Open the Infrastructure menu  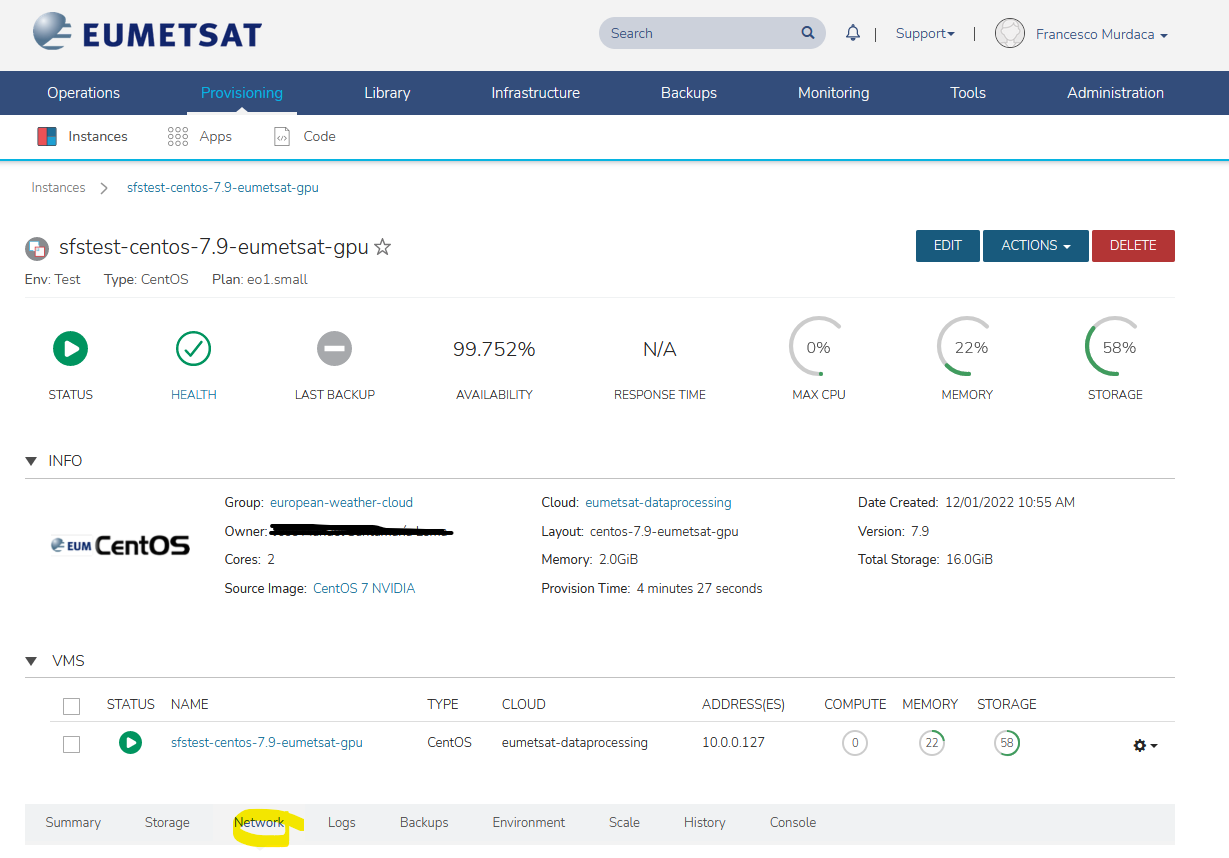[536, 93]
